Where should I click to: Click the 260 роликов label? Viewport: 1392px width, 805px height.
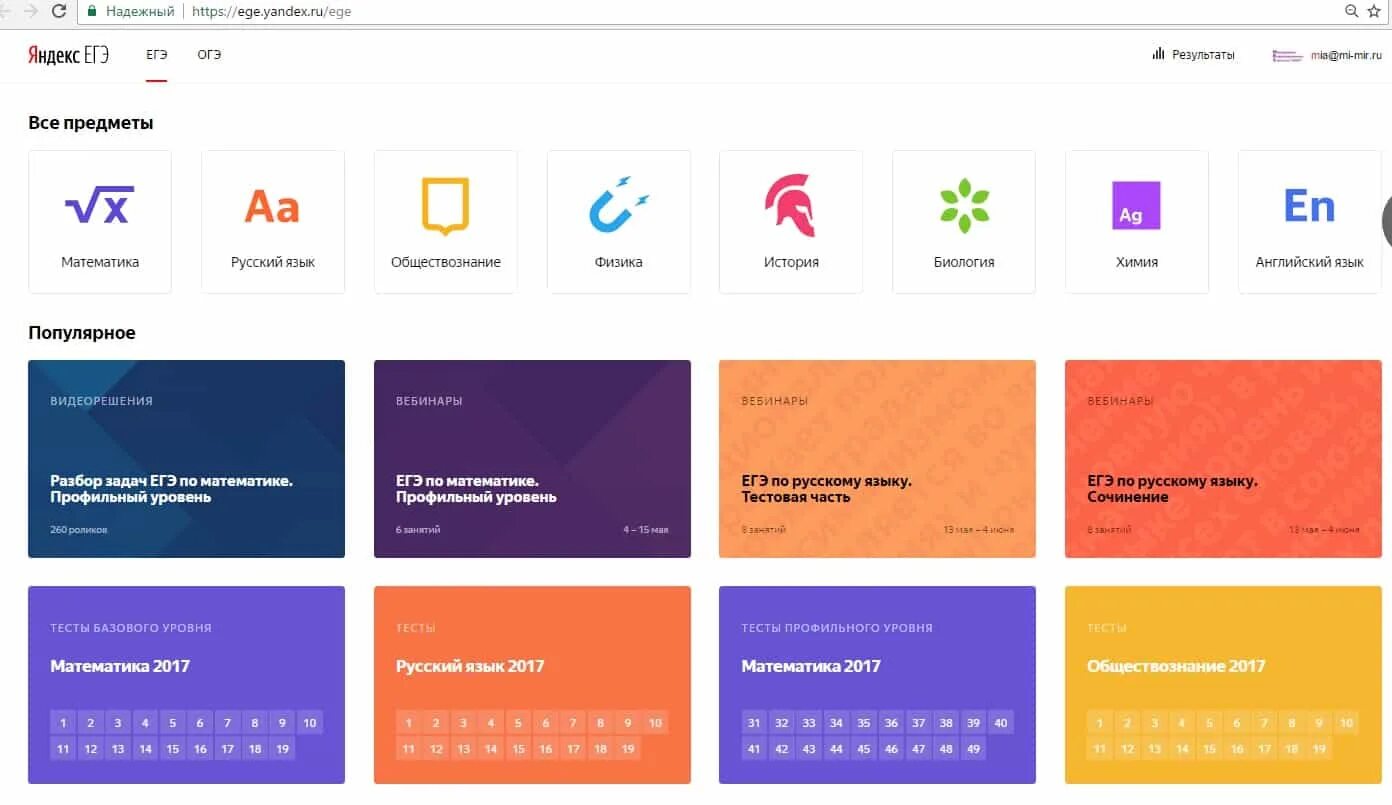(x=79, y=529)
